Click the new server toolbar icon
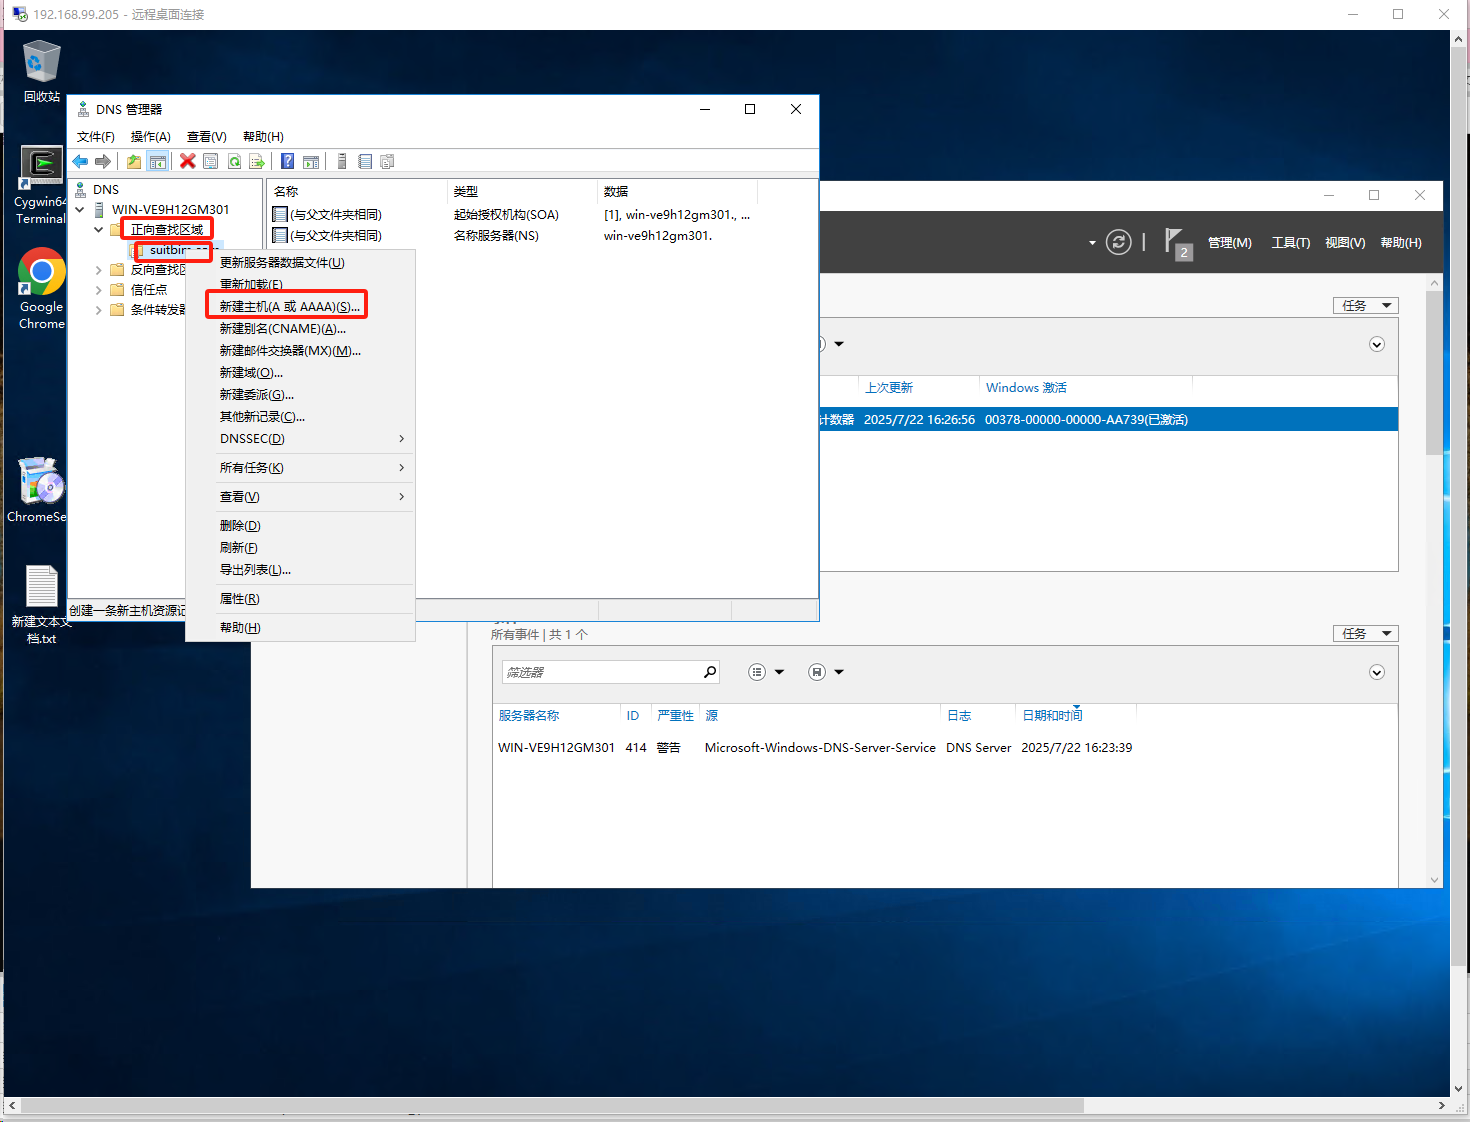The height and width of the screenshot is (1122, 1470). 342,161
